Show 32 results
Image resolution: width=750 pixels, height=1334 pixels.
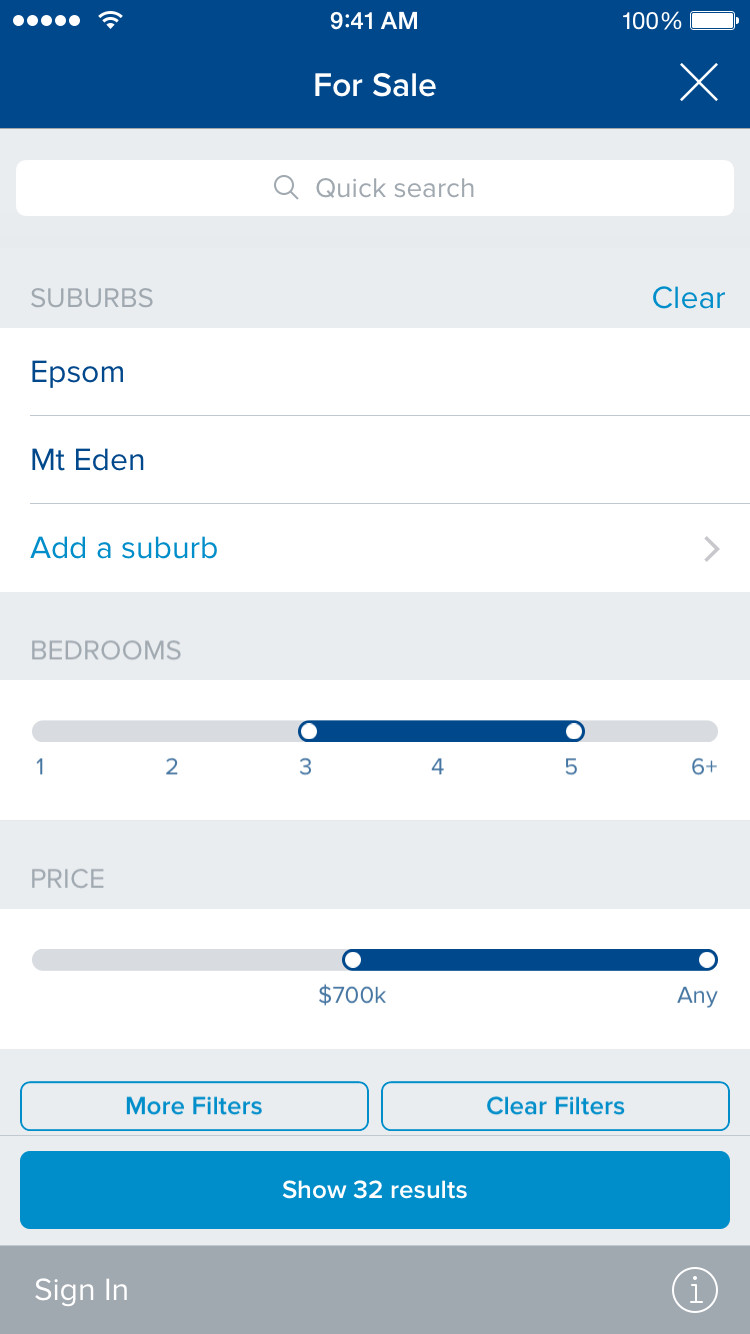[375, 1190]
